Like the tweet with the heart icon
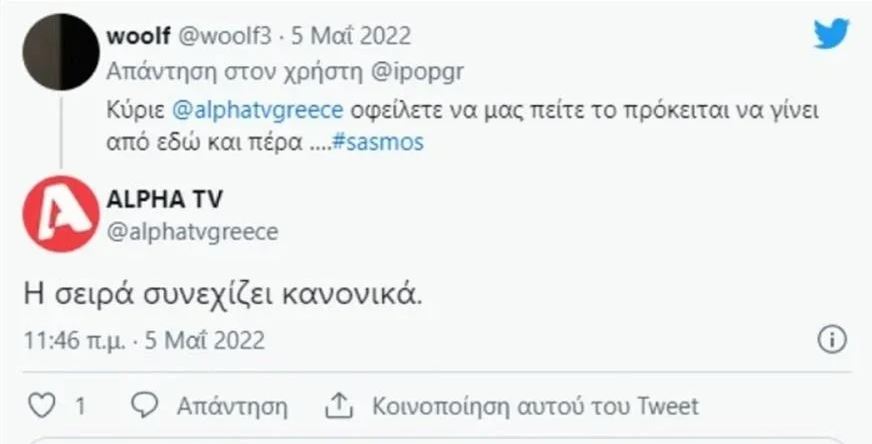 point(39,406)
